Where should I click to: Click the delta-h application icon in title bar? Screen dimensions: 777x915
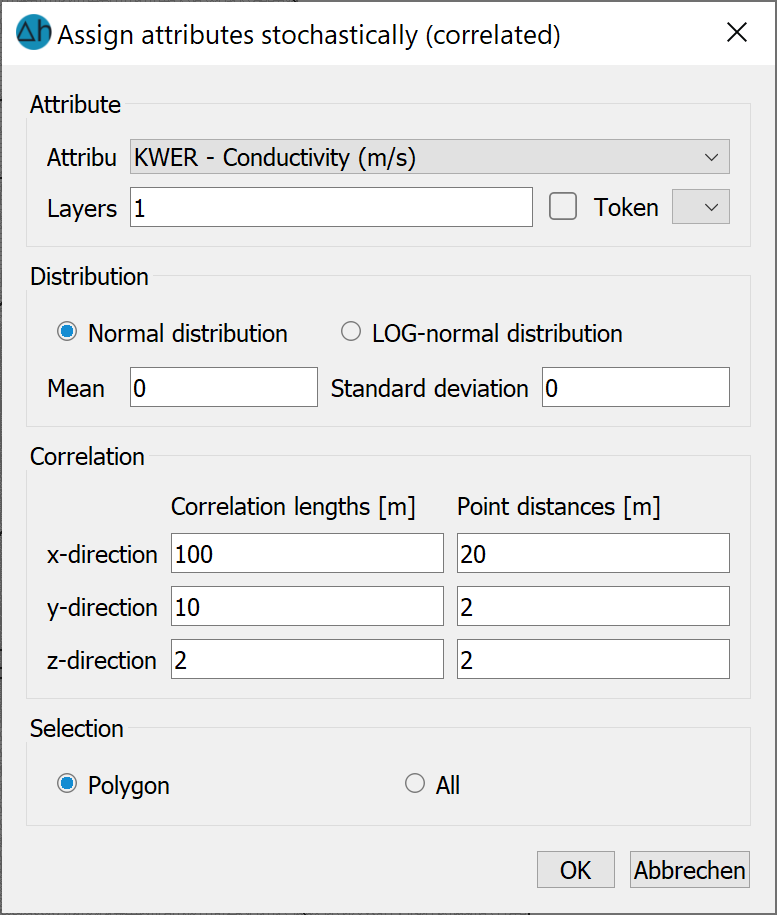34,33
